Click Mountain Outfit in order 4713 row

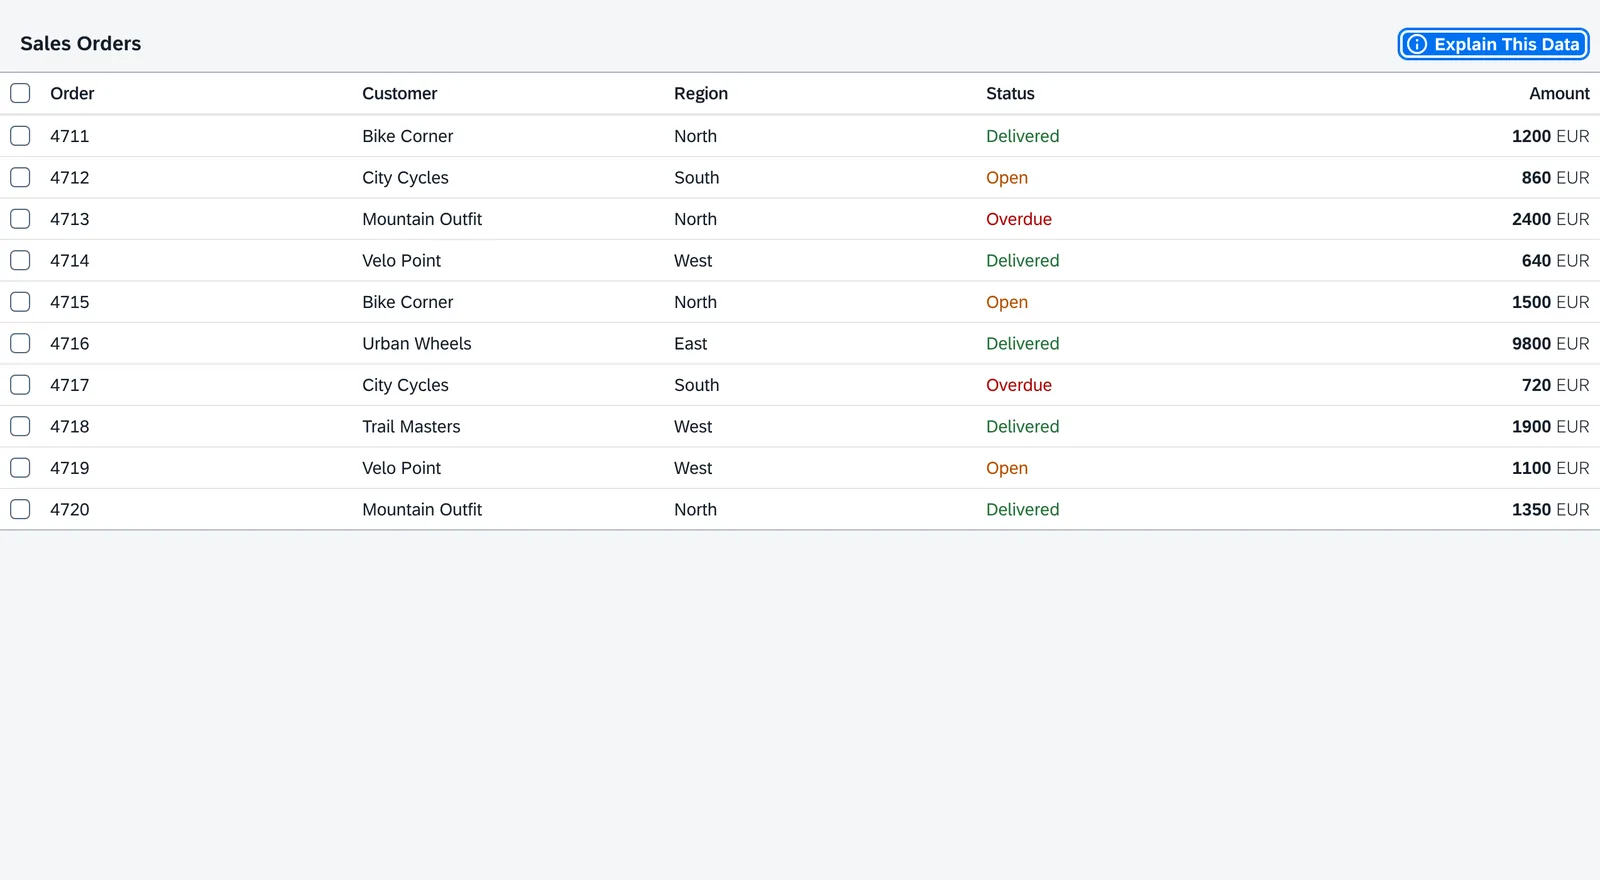click(422, 219)
